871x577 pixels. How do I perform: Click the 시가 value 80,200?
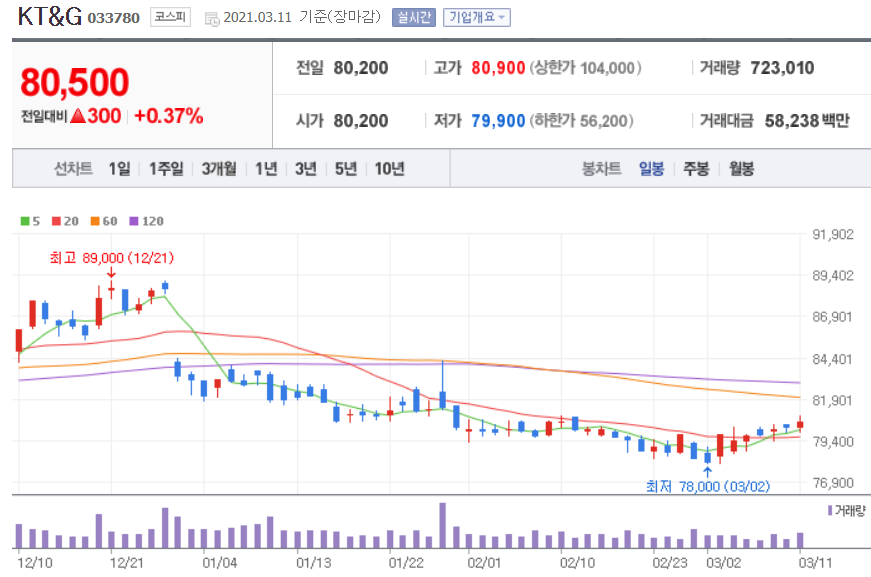(x=361, y=121)
